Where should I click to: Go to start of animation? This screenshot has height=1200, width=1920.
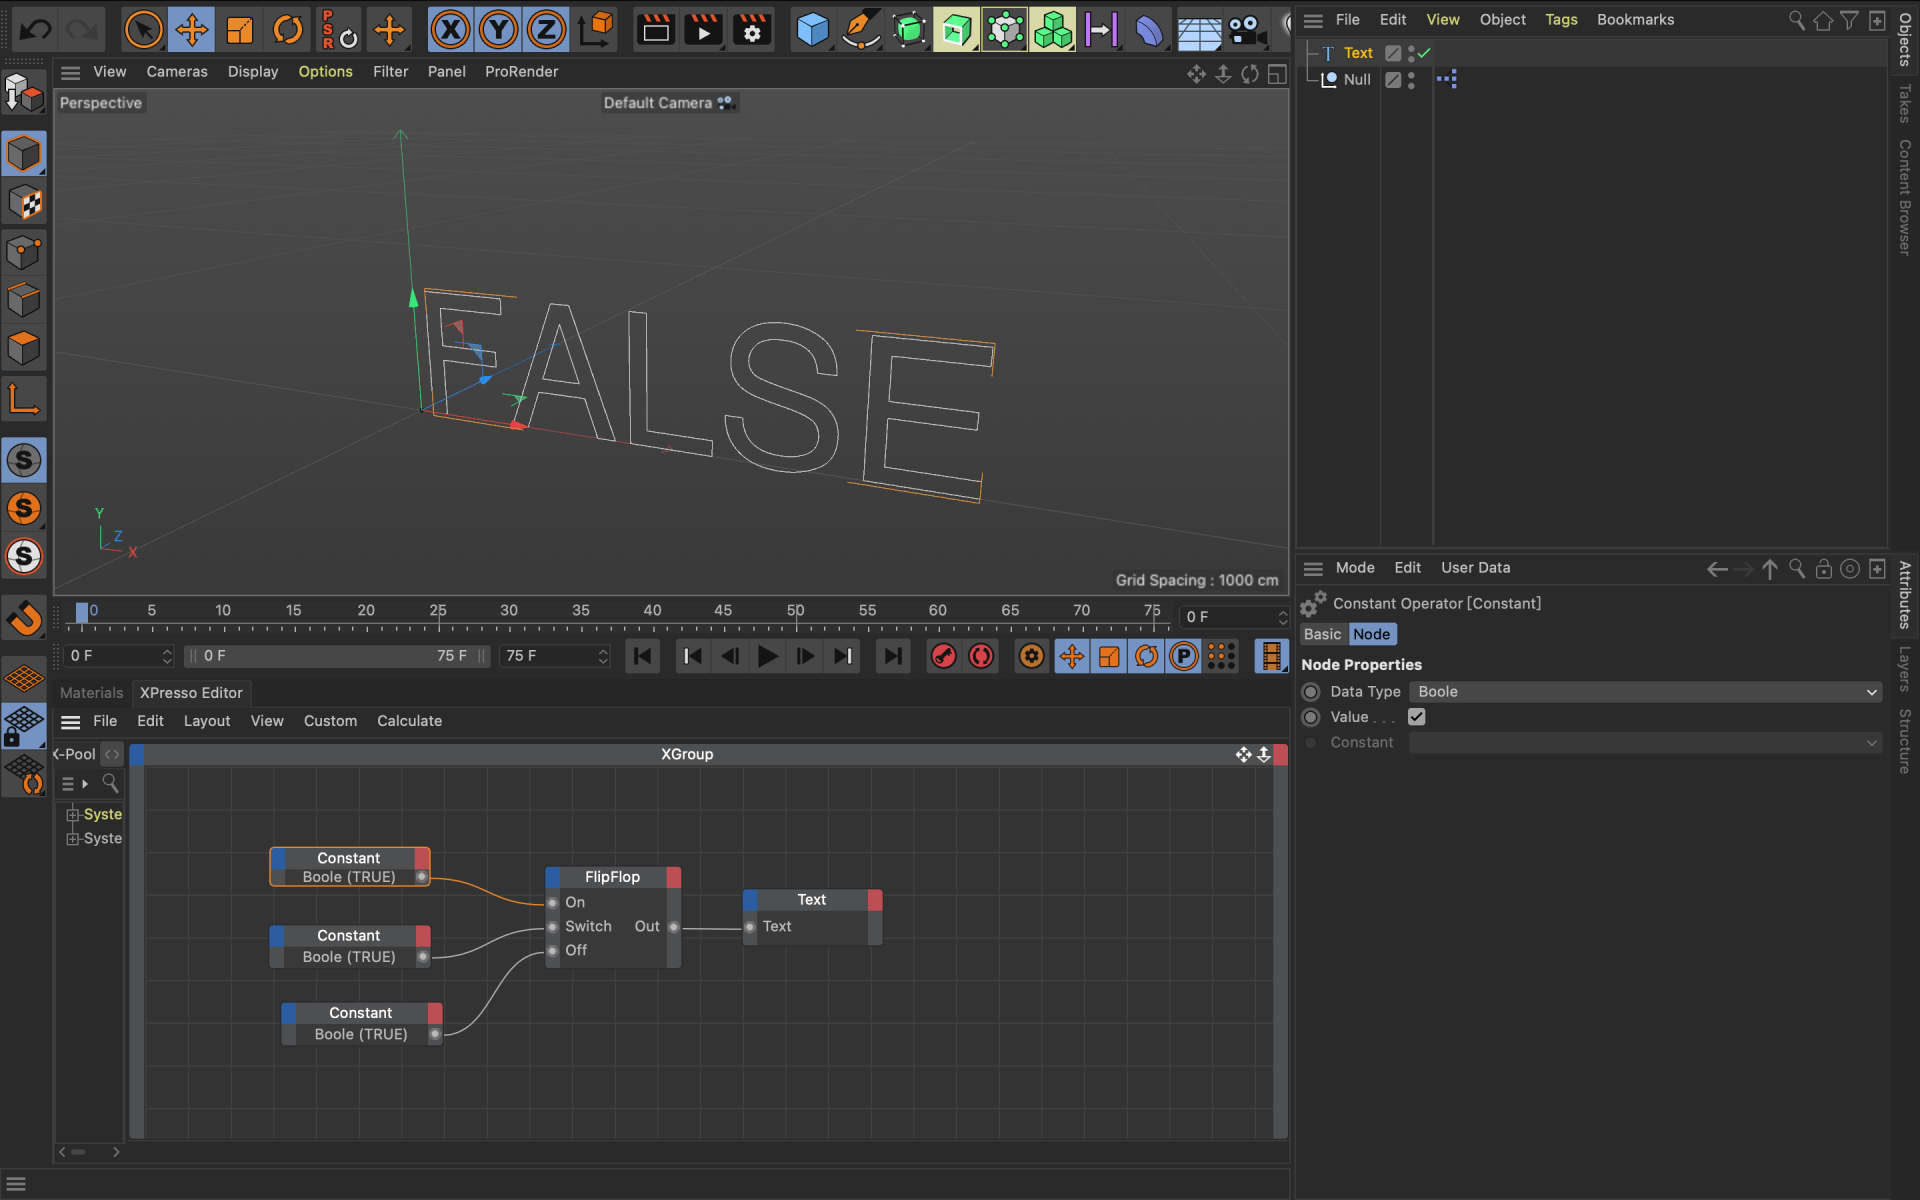(642, 656)
